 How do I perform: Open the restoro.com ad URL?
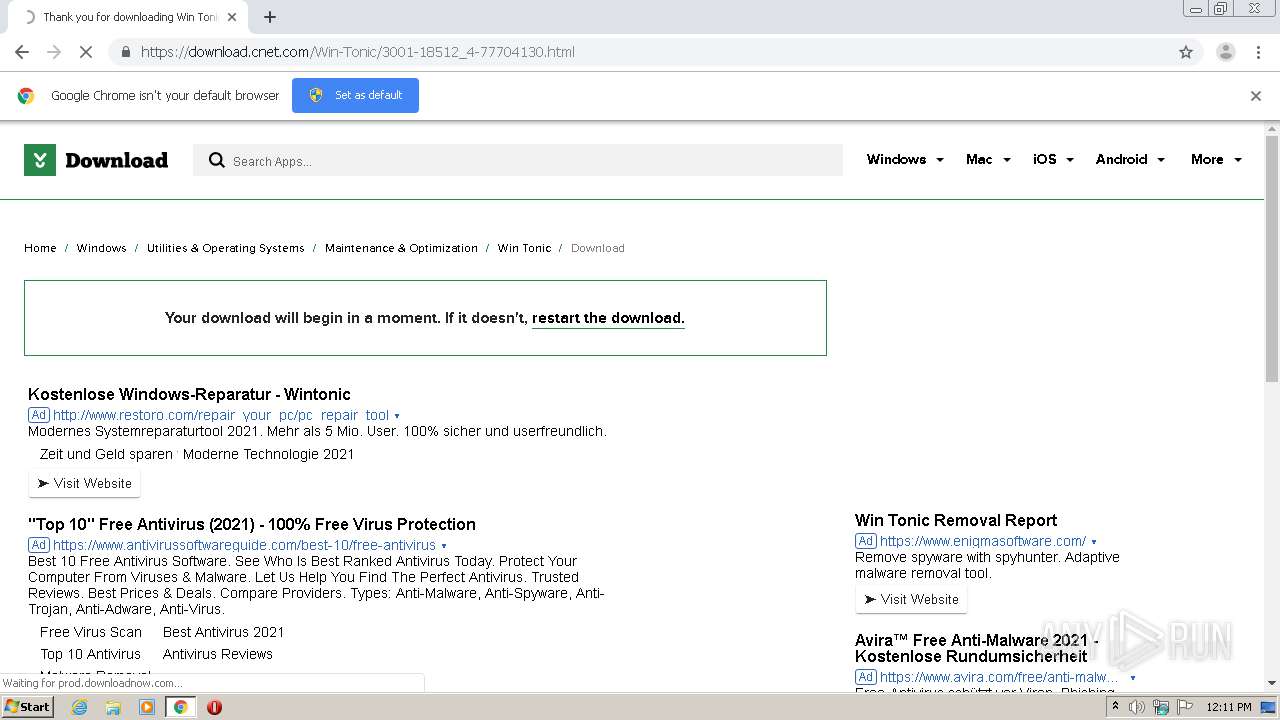point(221,415)
